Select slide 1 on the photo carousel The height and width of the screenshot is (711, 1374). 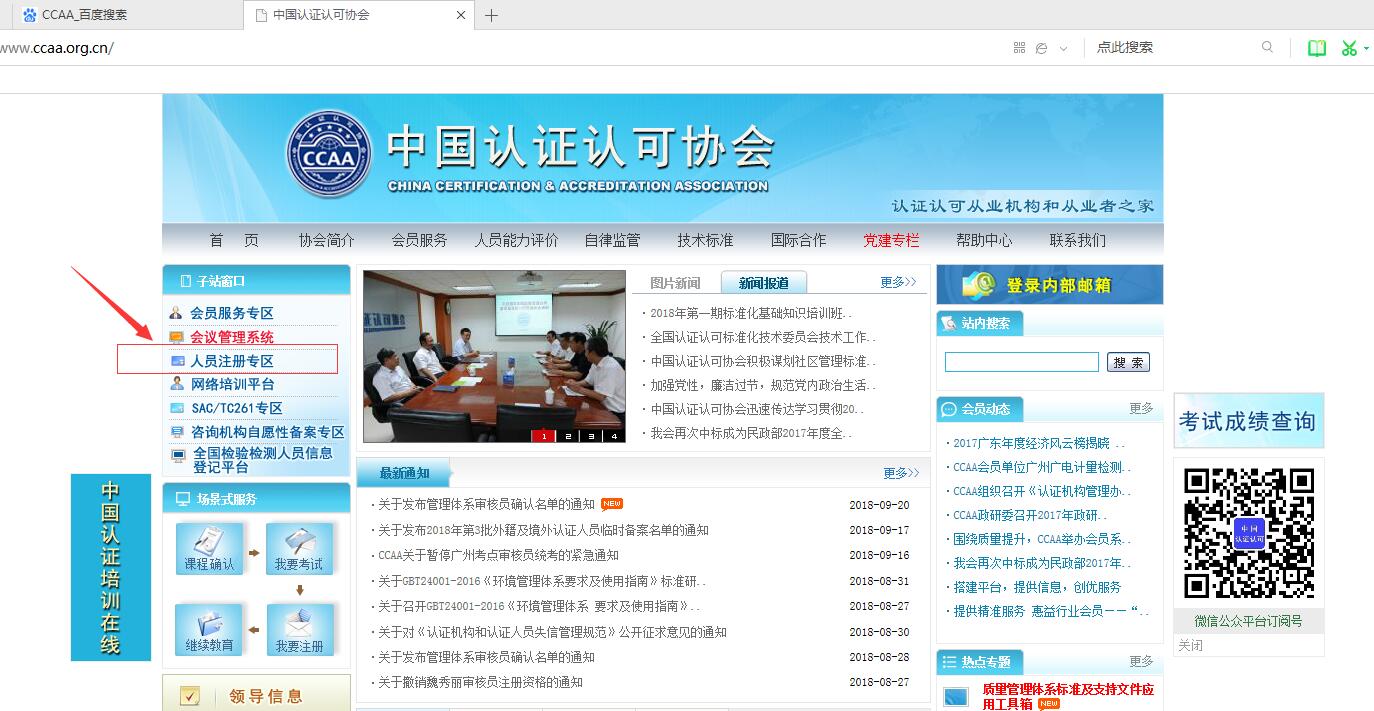pyautogui.click(x=544, y=436)
